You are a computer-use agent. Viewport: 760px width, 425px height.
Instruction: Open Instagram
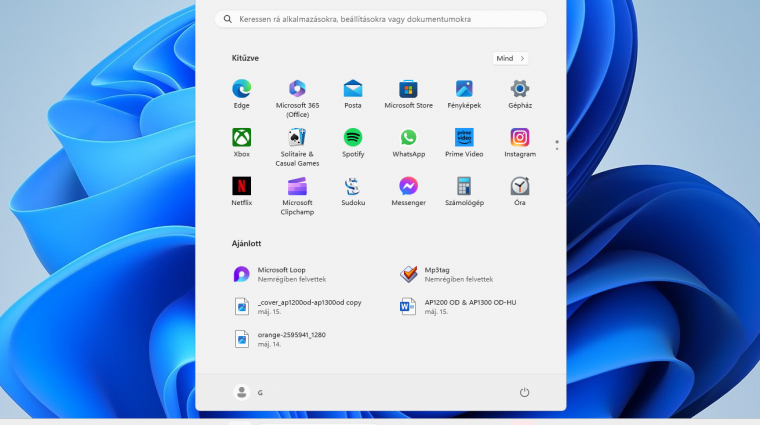520,143
